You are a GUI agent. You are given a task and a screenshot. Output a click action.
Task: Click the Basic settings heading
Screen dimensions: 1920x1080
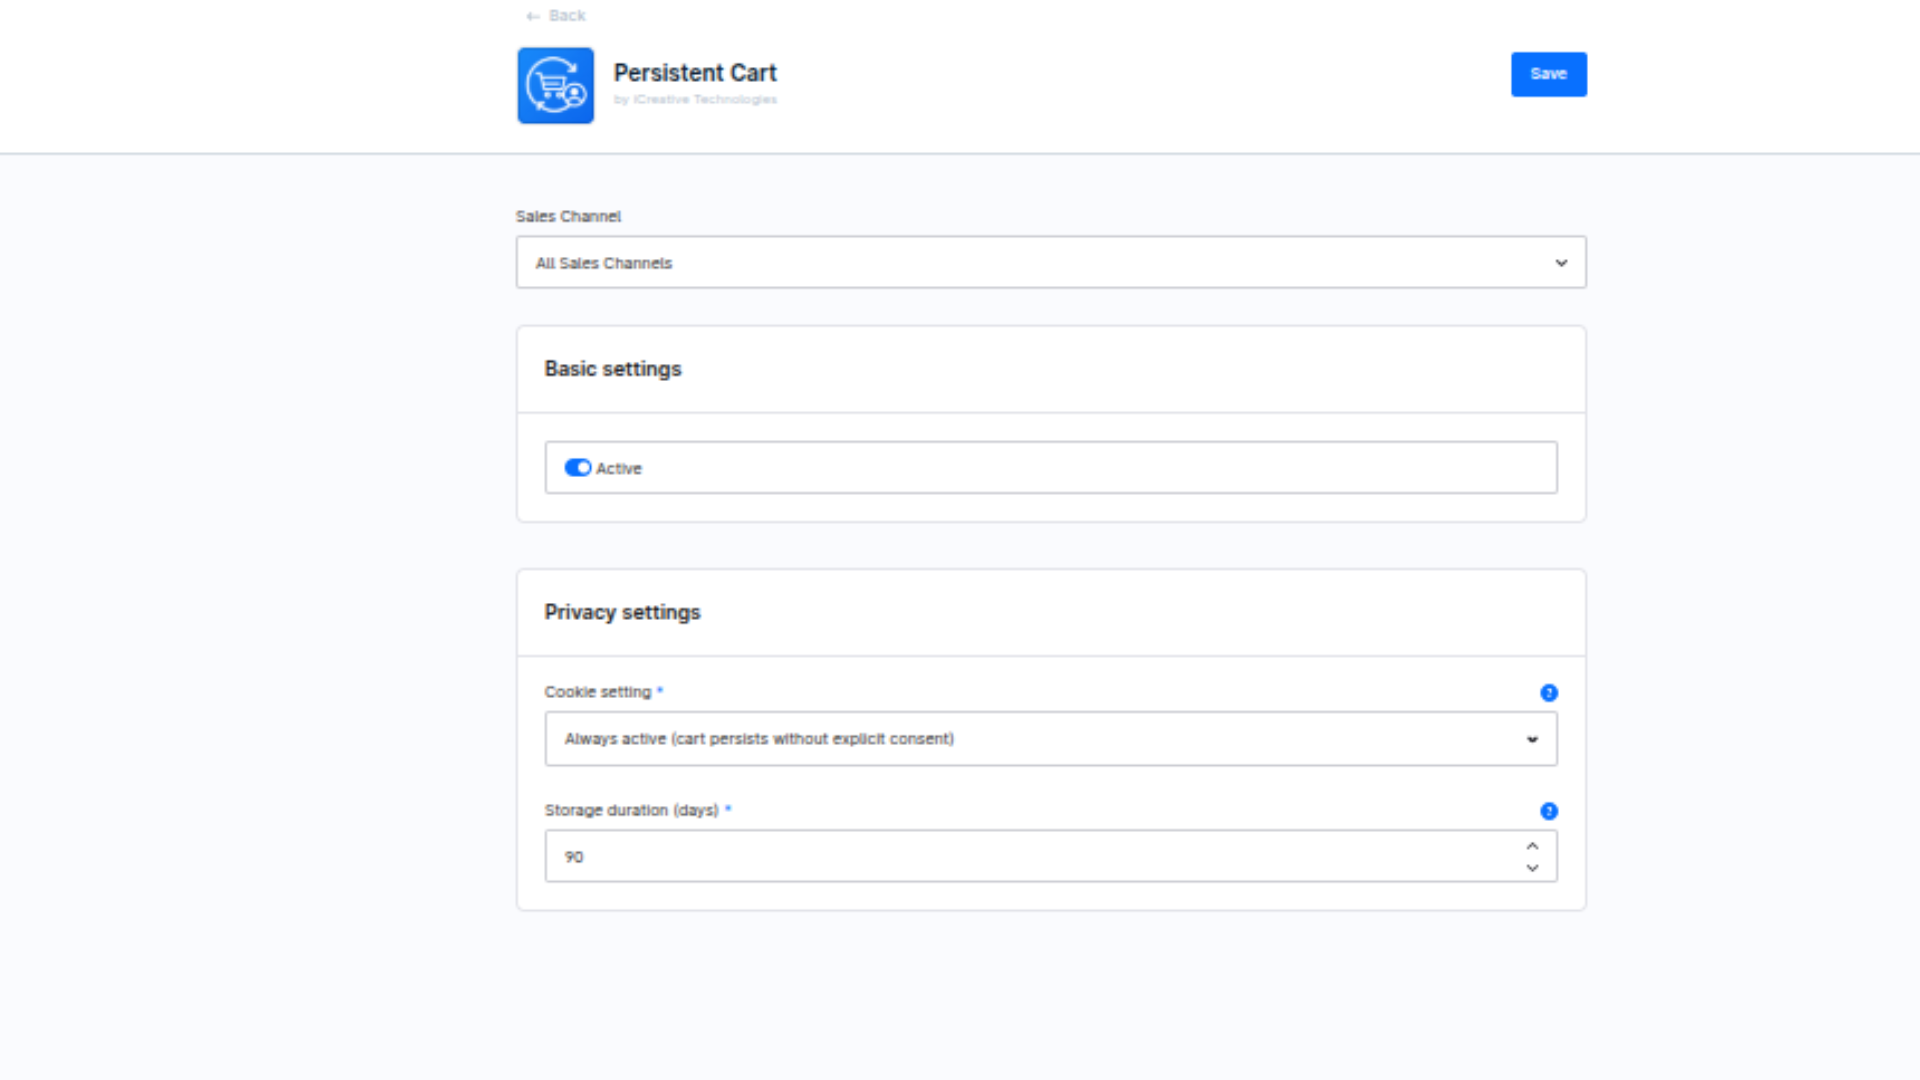pos(613,369)
